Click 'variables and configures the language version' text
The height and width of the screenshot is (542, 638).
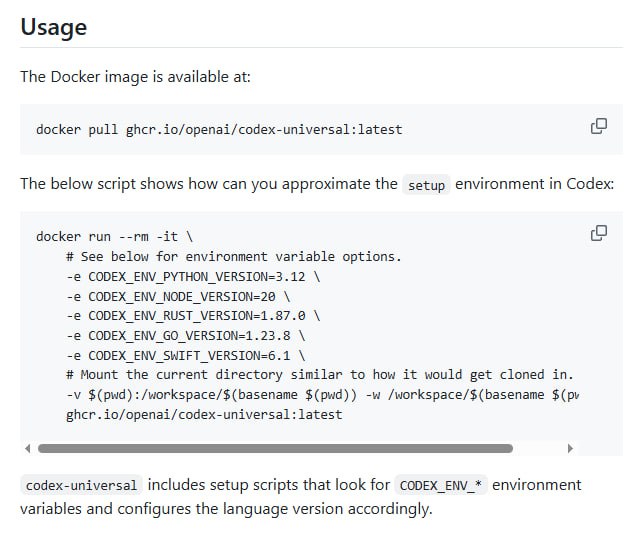(x=226, y=509)
